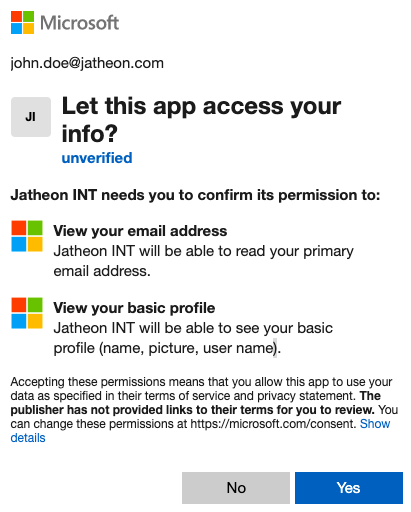
Task: Open the unverified publisher link
Action: [97, 158]
